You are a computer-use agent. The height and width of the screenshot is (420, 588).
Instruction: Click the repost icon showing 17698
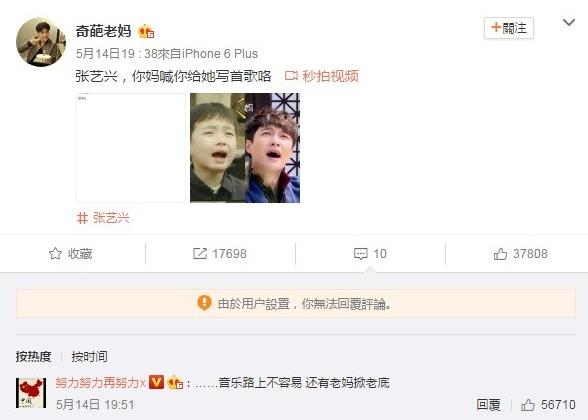[200, 254]
